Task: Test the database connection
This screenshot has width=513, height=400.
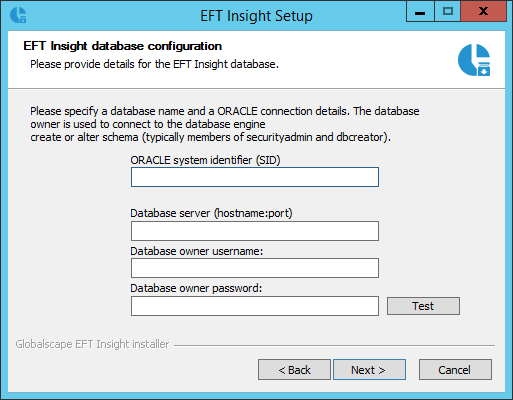Action: pyautogui.click(x=423, y=306)
